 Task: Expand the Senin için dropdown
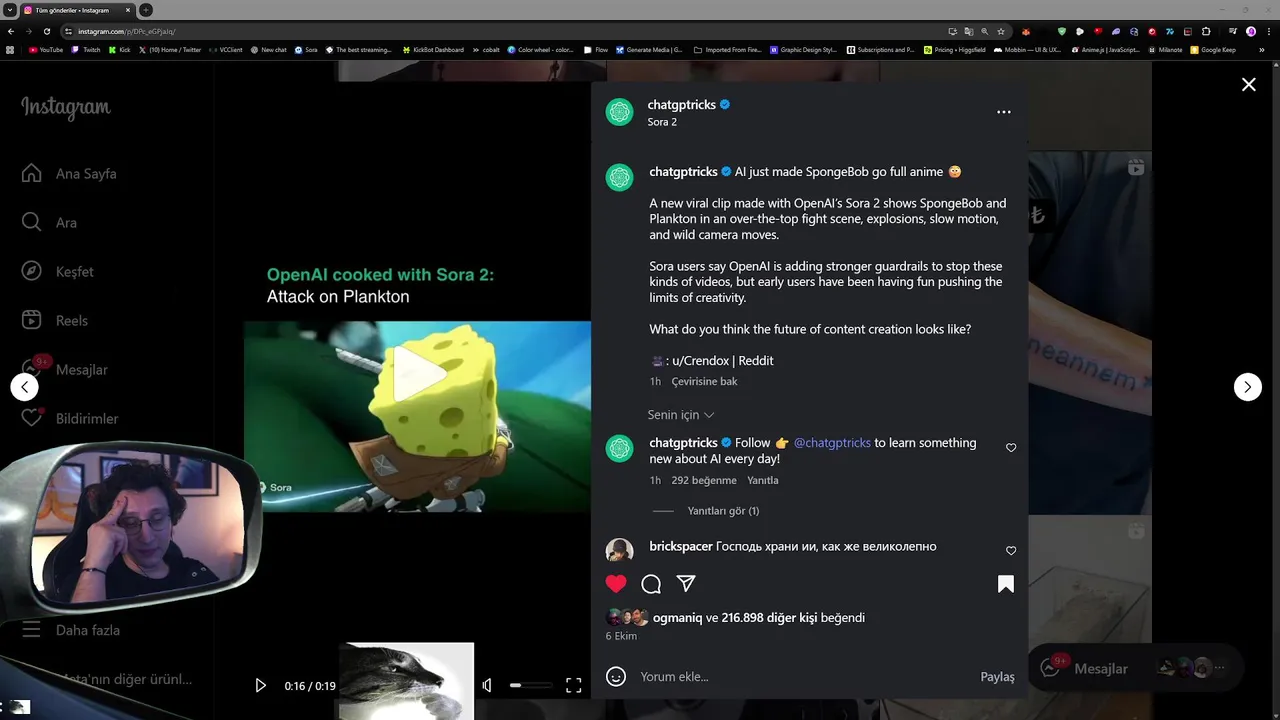681,415
